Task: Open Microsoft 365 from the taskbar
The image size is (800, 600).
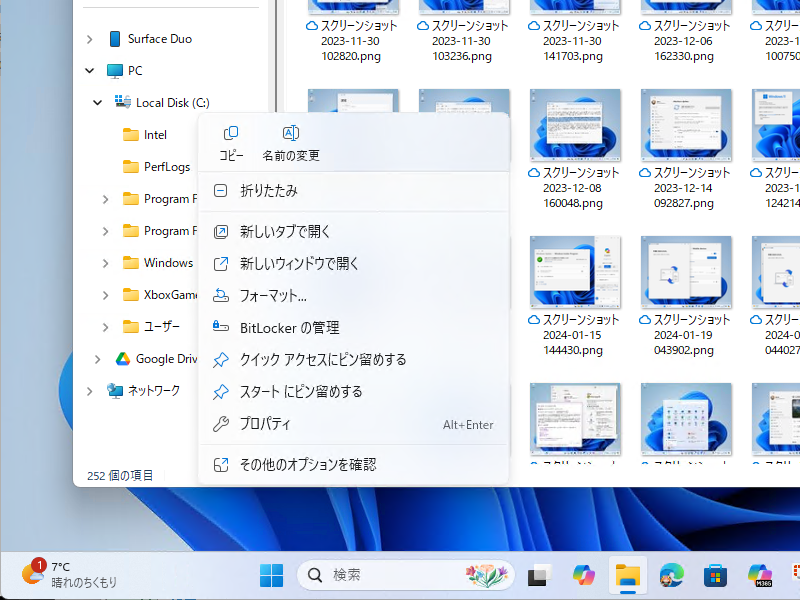Action: (760, 575)
